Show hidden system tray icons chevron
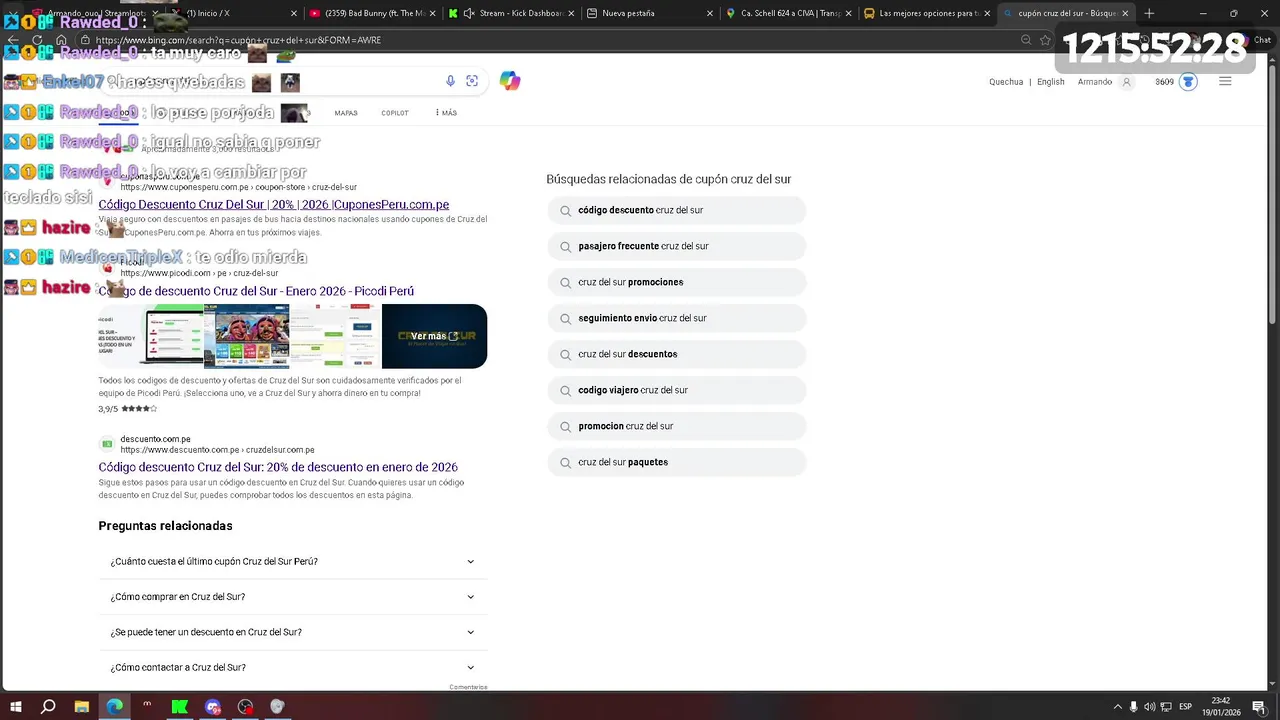1280x720 pixels. coord(1118,707)
